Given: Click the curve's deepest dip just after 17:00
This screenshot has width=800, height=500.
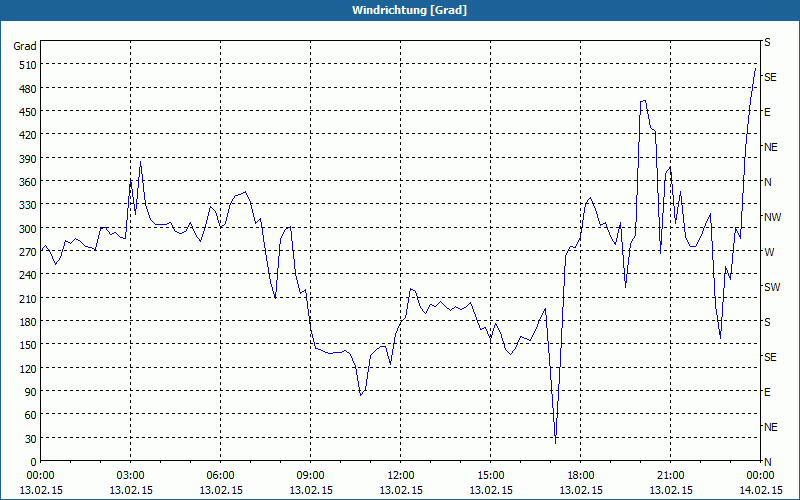Looking at the screenshot, I should pos(555,442).
